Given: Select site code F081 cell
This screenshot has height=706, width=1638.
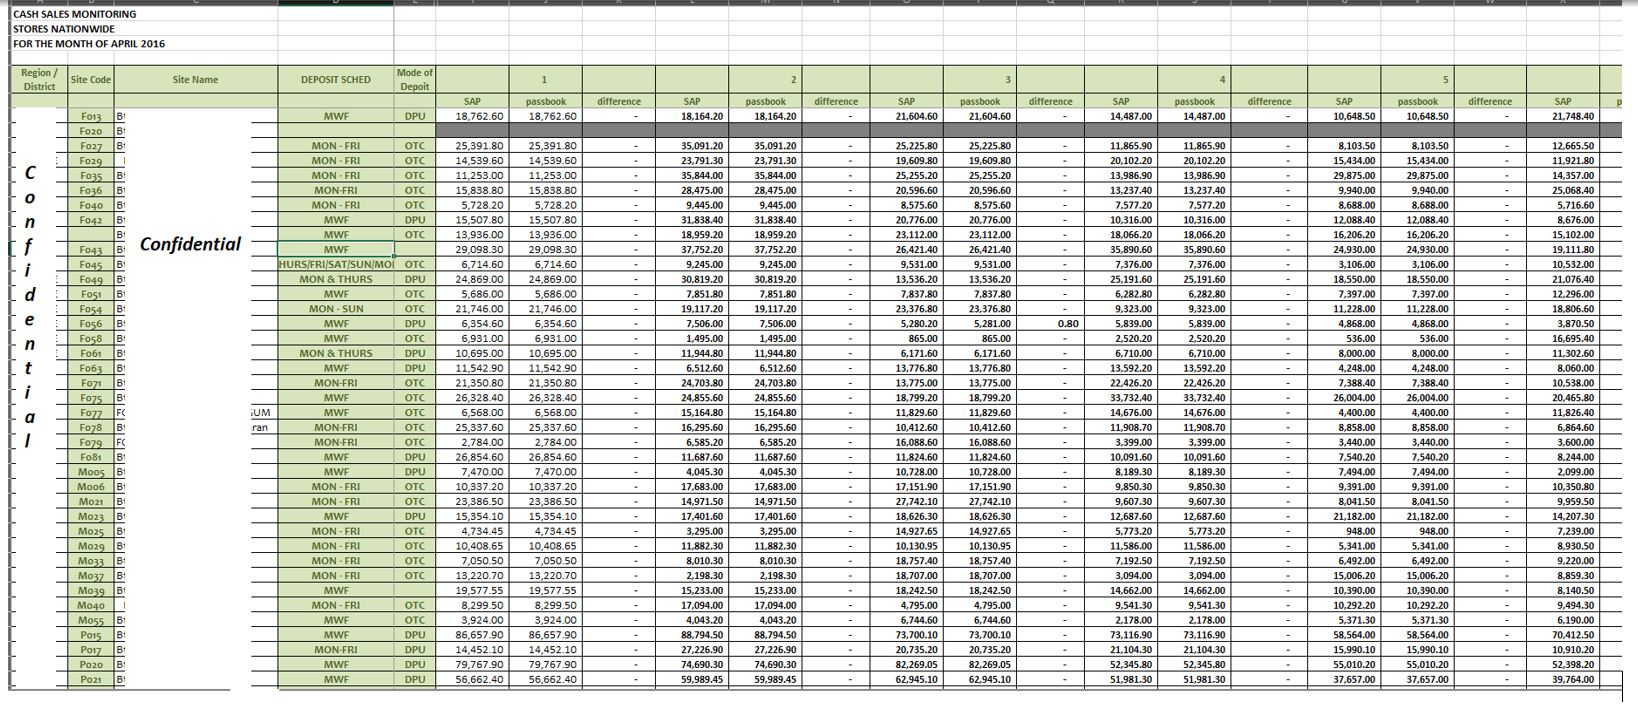Looking at the screenshot, I should (91, 458).
